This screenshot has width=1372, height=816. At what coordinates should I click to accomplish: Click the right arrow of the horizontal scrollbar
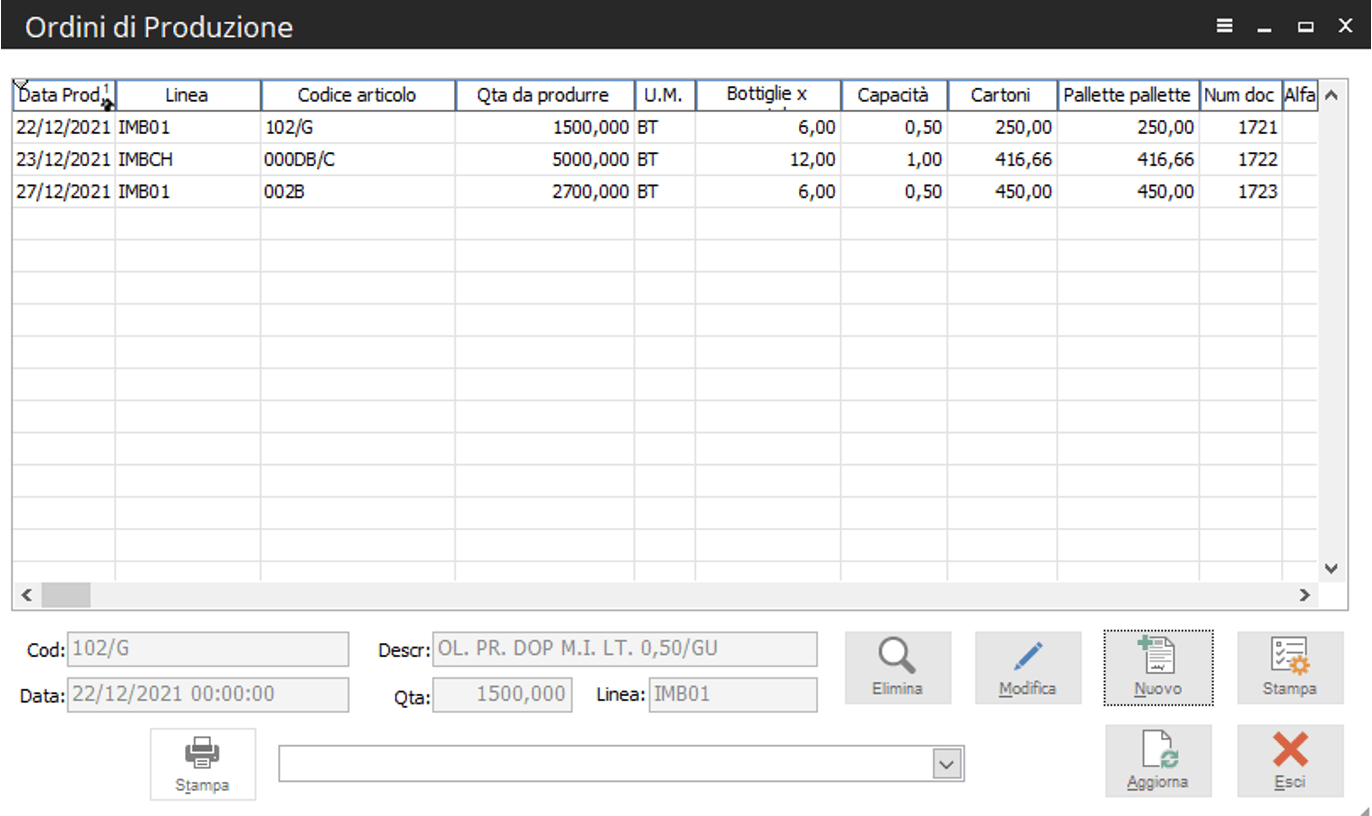tap(1304, 595)
